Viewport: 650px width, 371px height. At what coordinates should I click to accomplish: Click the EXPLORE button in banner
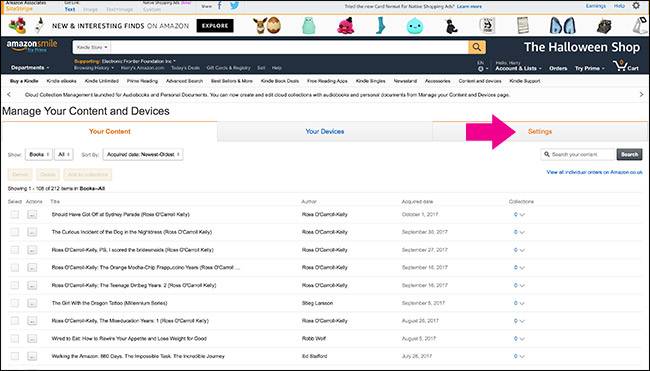point(215,26)
